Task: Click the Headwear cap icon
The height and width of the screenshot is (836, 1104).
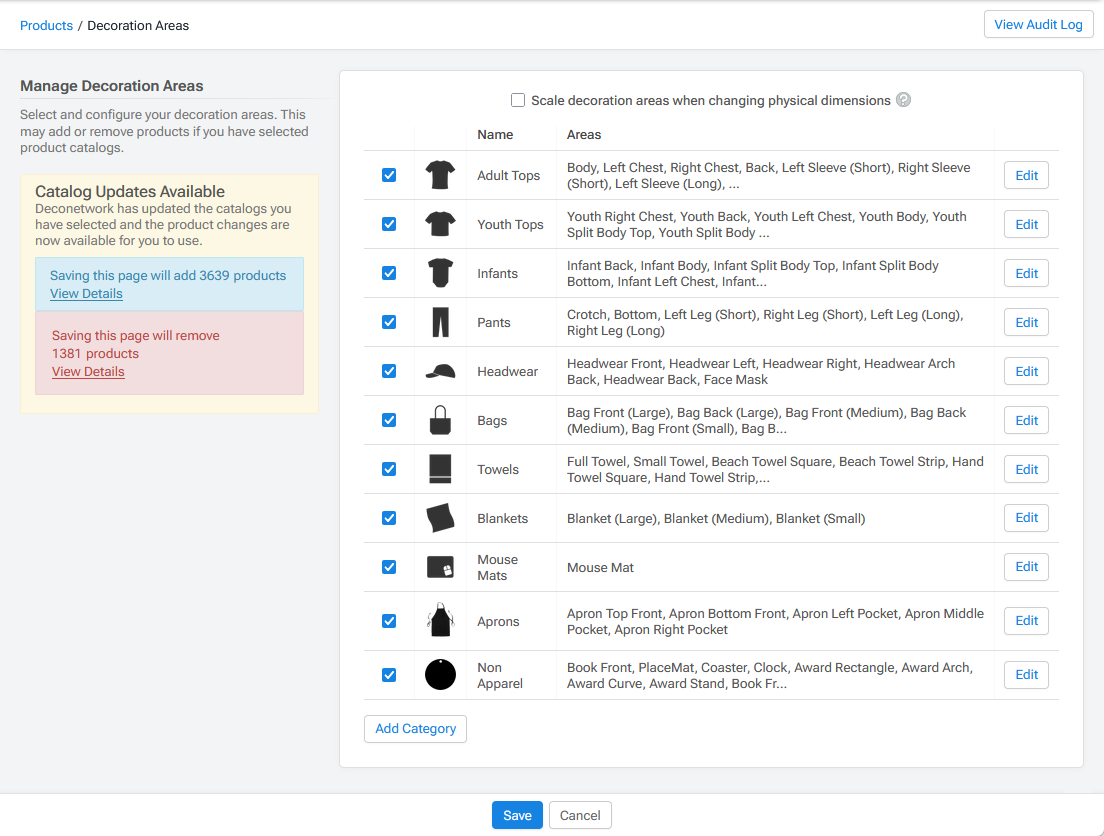Action: point(440,371)
